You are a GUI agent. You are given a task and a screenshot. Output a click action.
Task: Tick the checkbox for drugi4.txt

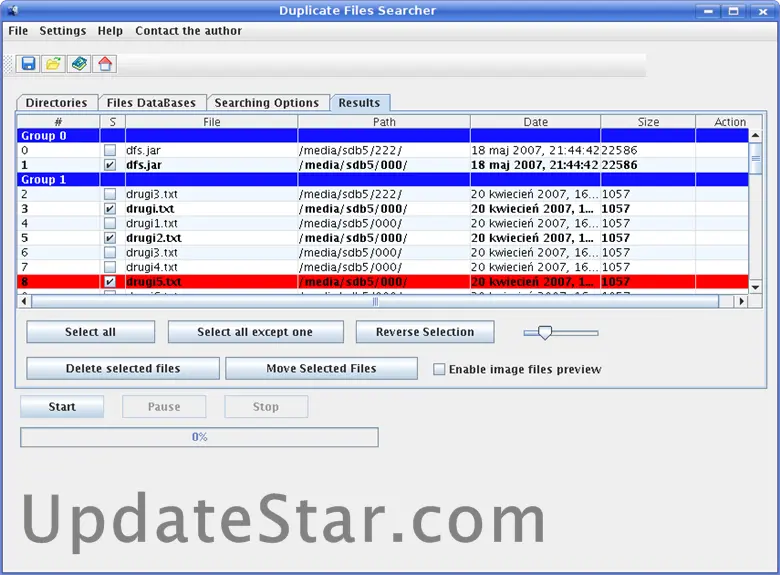coord(110,267)
